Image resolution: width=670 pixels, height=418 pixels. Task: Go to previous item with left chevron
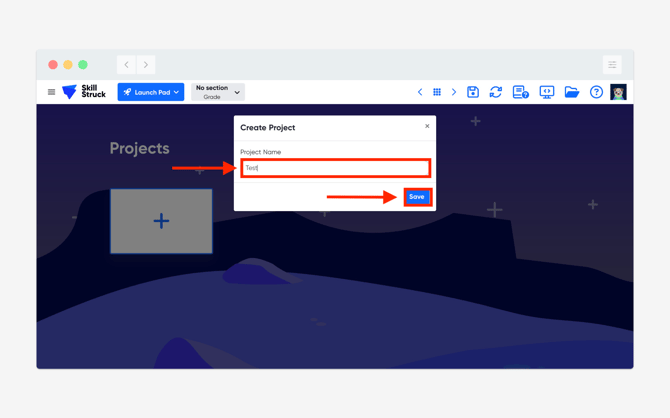(420, 92)
